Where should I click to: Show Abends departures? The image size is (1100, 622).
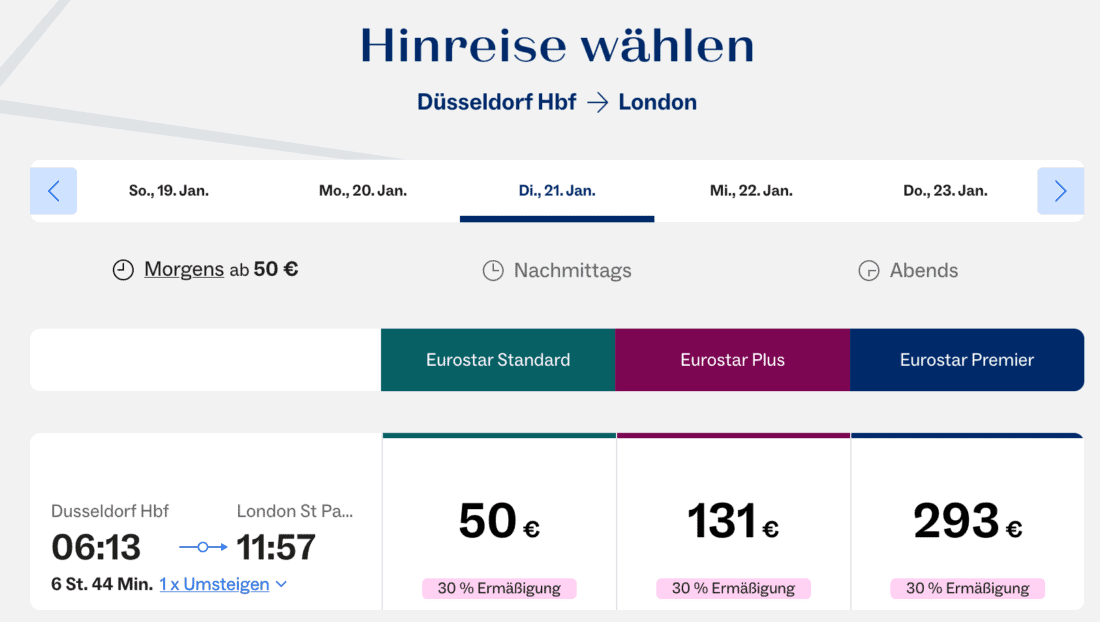point(923,271)
